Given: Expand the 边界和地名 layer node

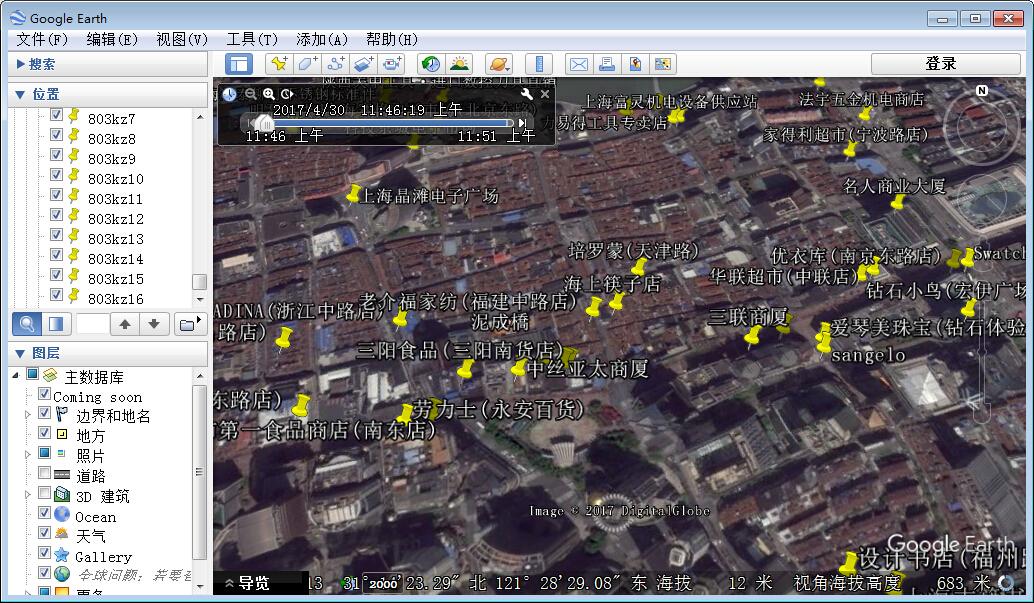Looking at the screenshot, I should [28, 415].
